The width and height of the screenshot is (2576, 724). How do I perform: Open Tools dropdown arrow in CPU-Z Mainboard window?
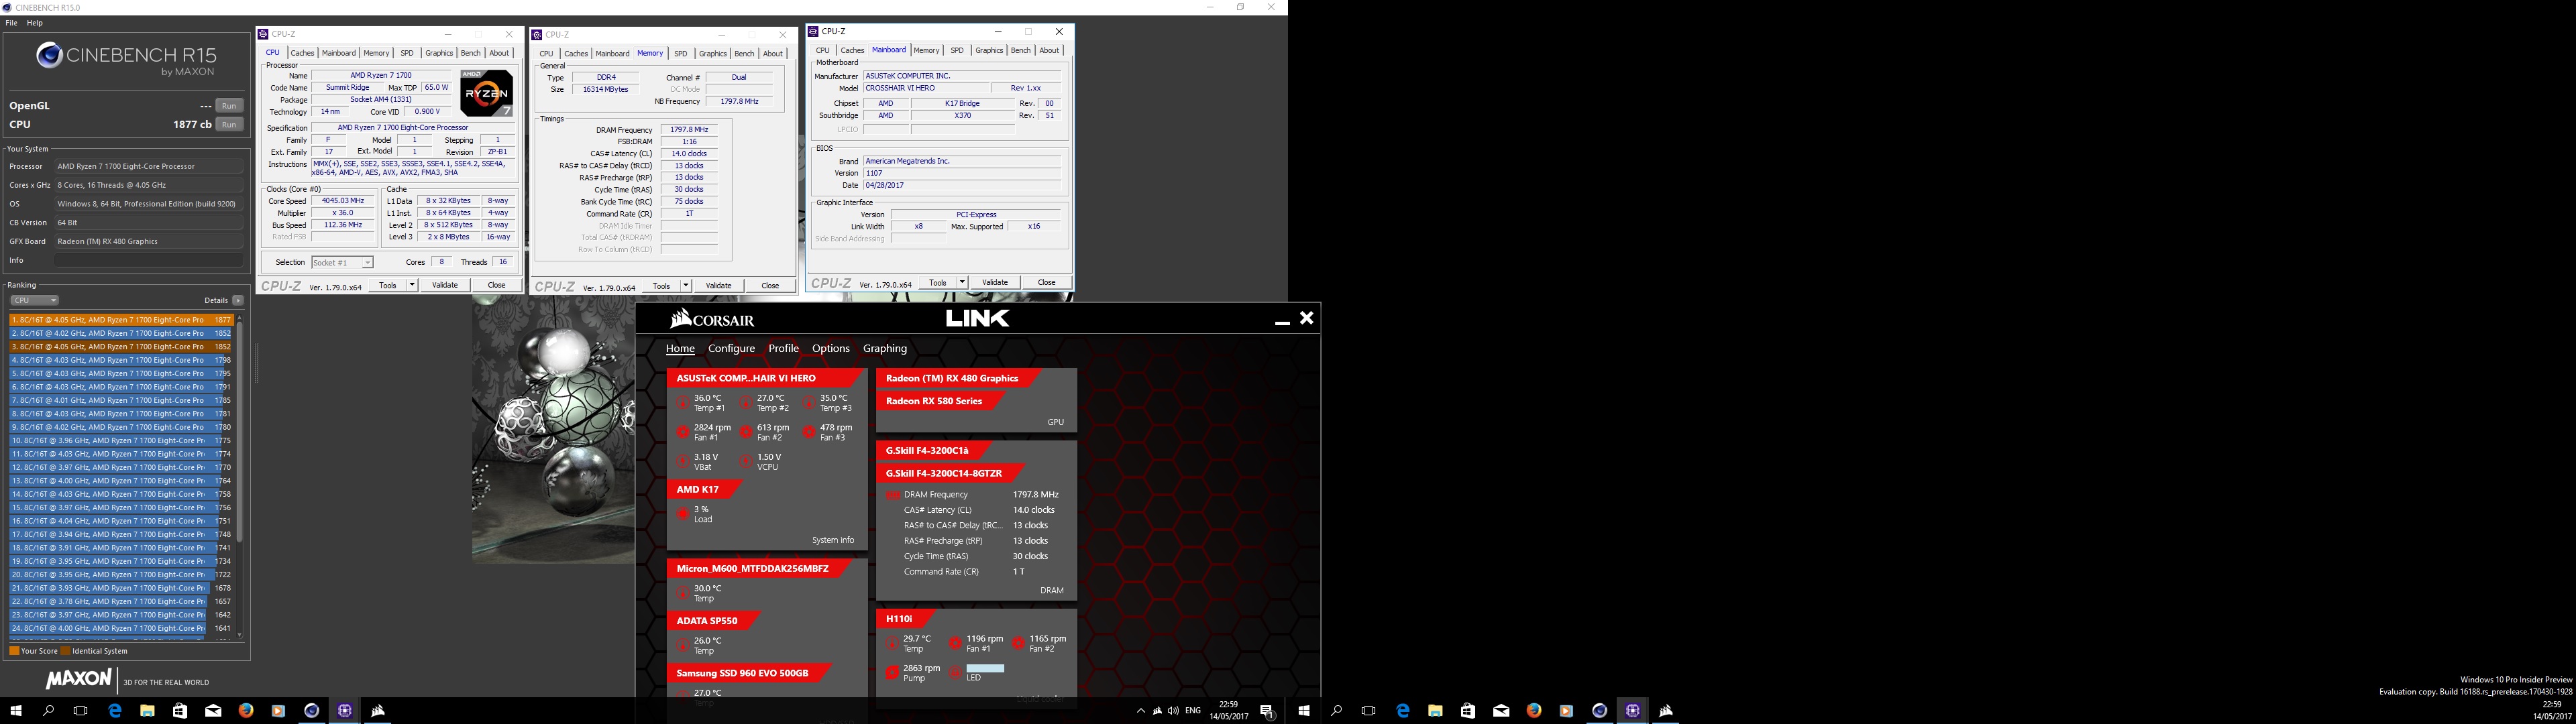[x=962, y=283]
